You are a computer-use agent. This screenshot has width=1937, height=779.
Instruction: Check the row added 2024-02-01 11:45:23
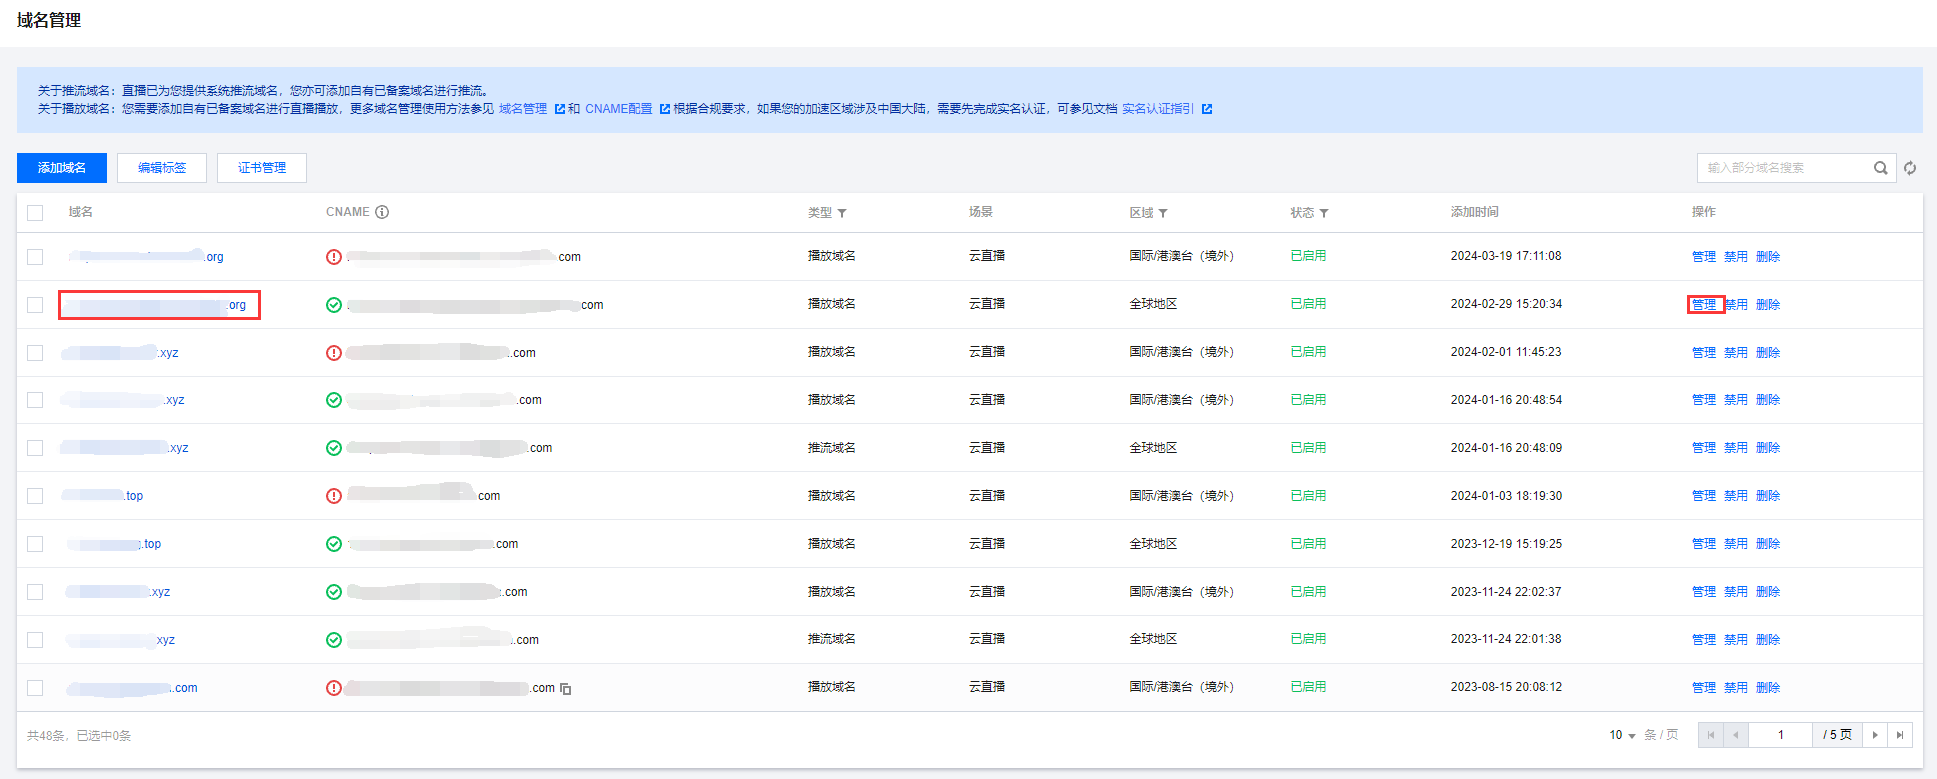(x=35, y=353)
